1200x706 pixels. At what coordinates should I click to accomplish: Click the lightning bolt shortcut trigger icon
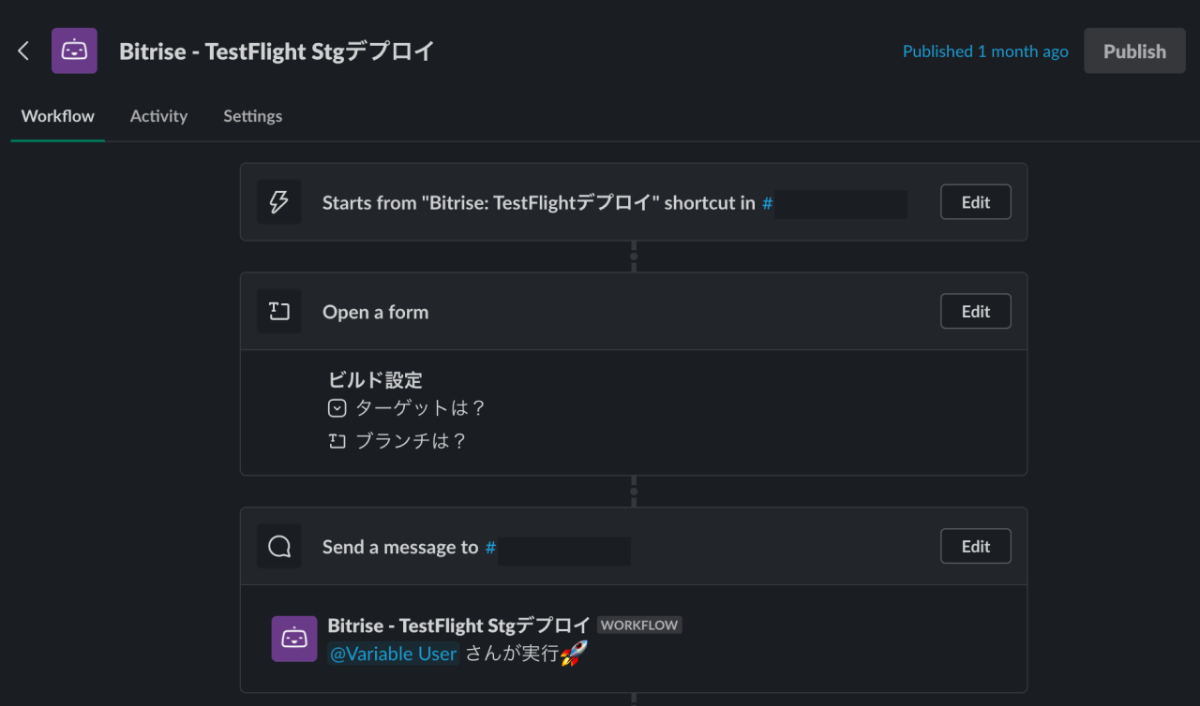tap(279, 202)
